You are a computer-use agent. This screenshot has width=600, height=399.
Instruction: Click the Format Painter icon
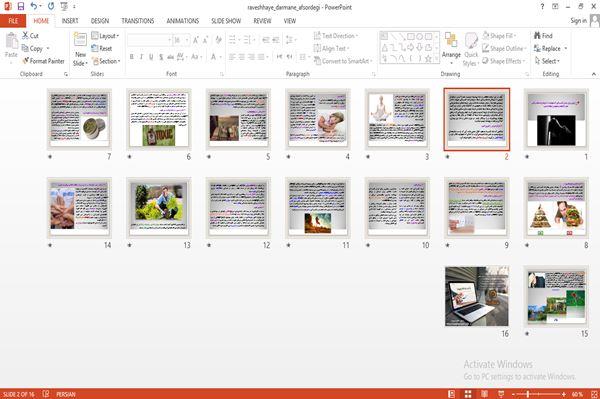[x=26, y=61]
